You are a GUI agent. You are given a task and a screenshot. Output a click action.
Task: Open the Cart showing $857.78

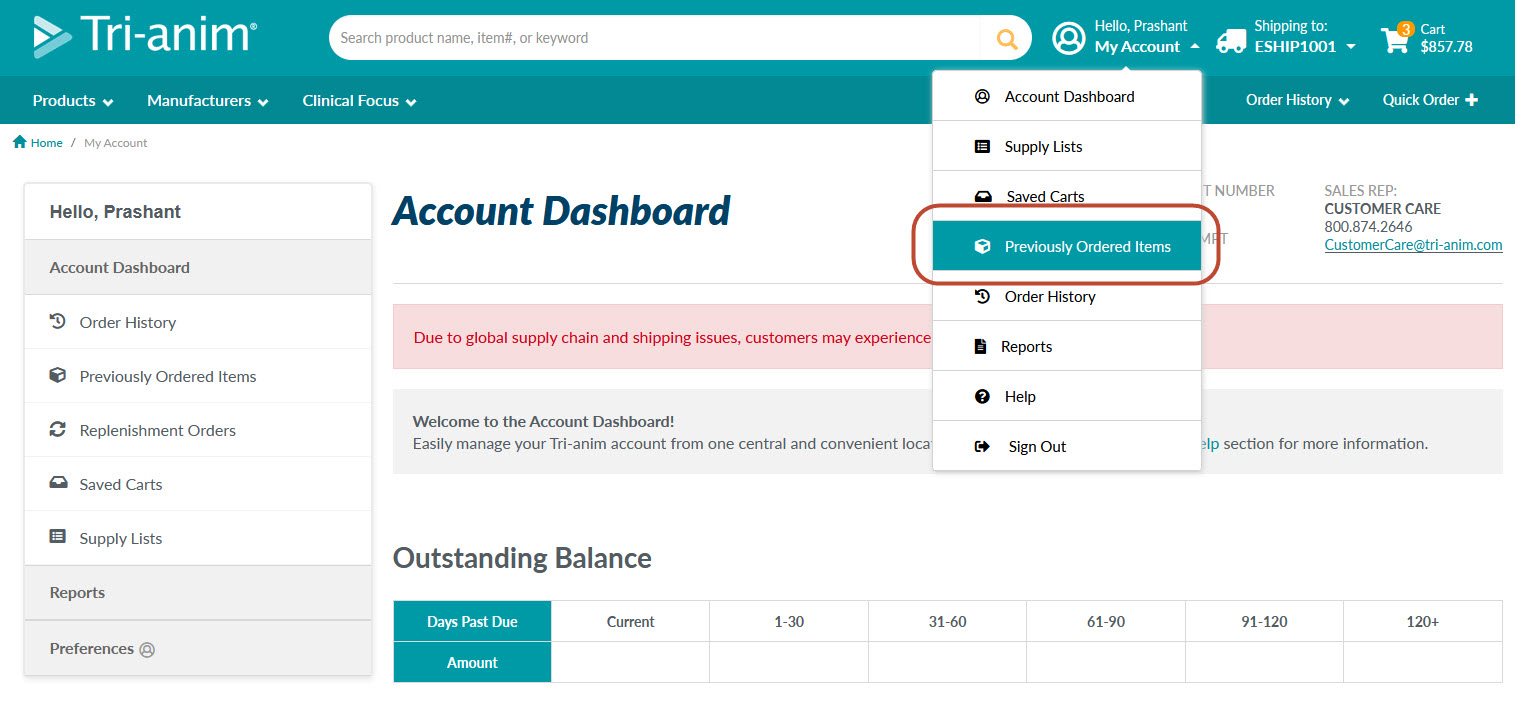click(1427, 40)
